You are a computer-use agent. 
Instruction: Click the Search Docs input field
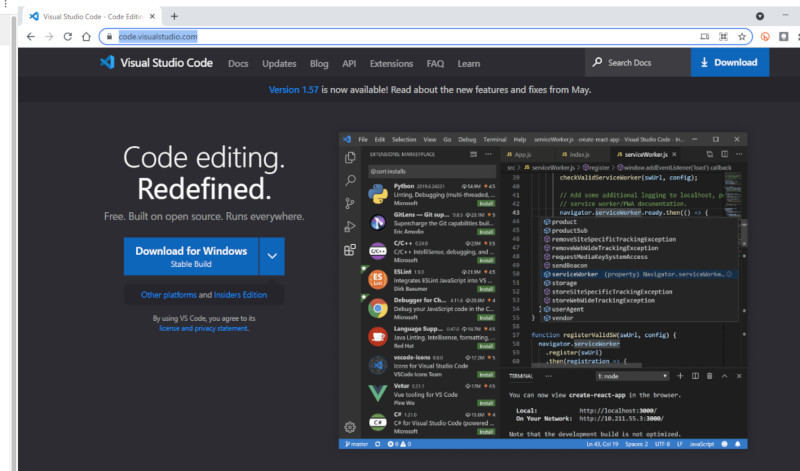point(640,63)
